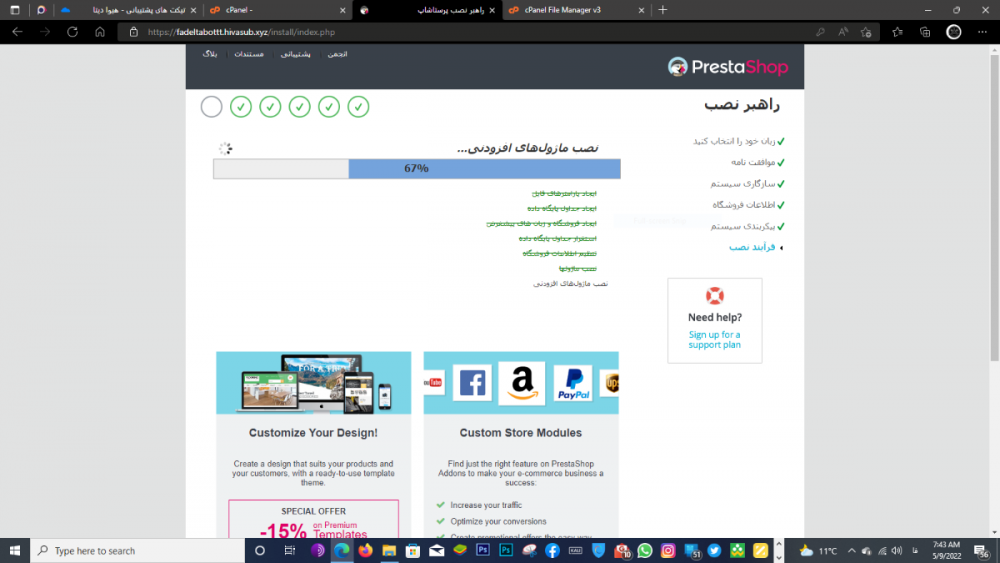Image resolution: width=1000 pixels, height=563 pixels.
Task: Click the first green checkmark step circle
Action: point(359,107)
